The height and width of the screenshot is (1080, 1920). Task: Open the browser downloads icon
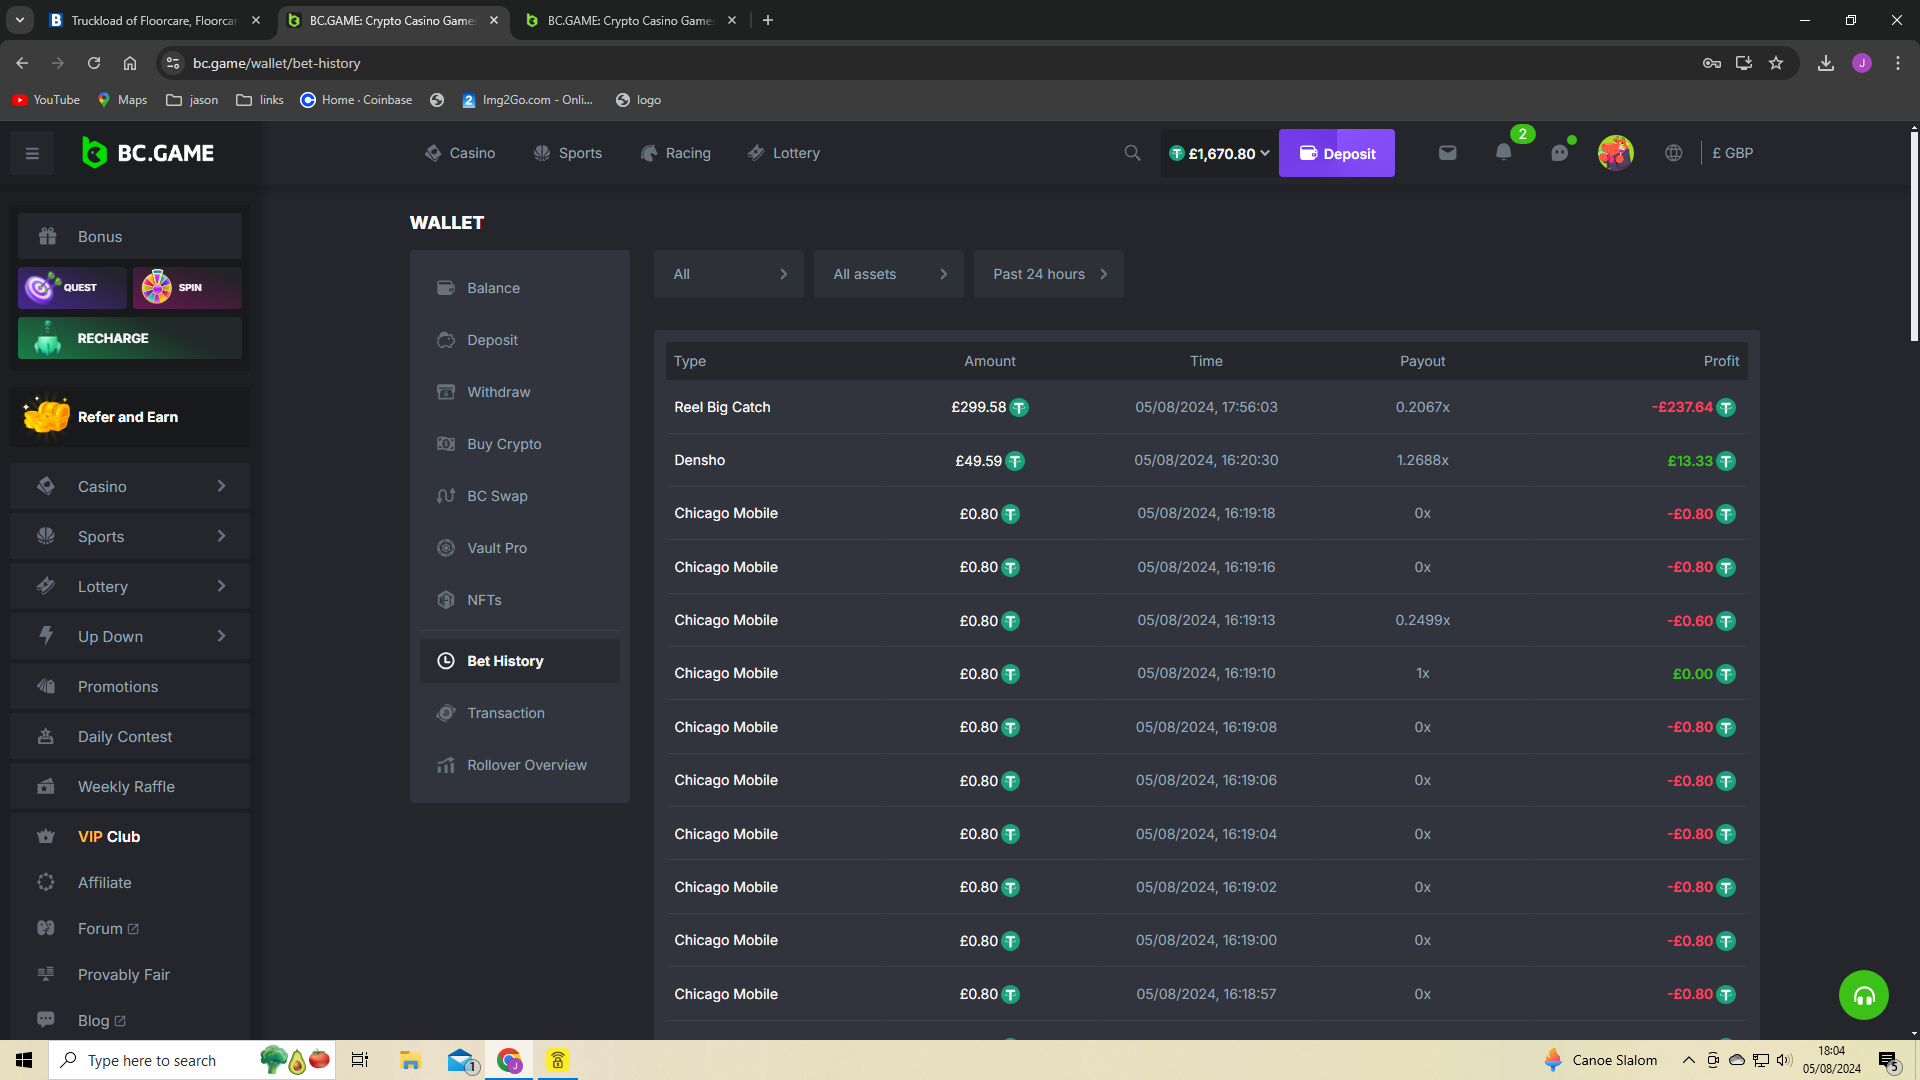(1826, 63)
